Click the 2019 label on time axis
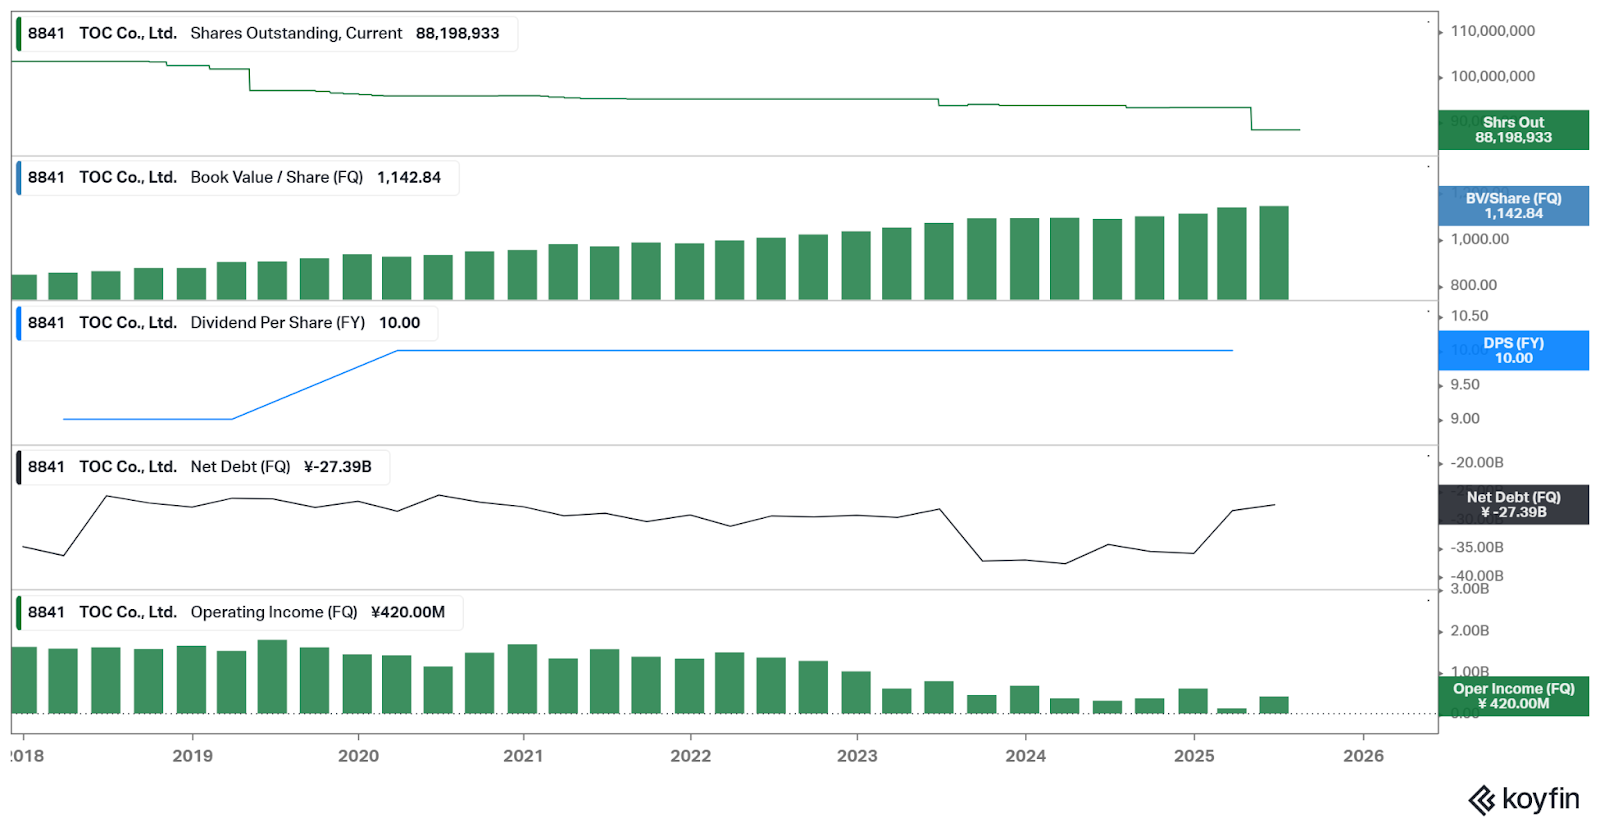1600x827 pixels. pos(192,756)
